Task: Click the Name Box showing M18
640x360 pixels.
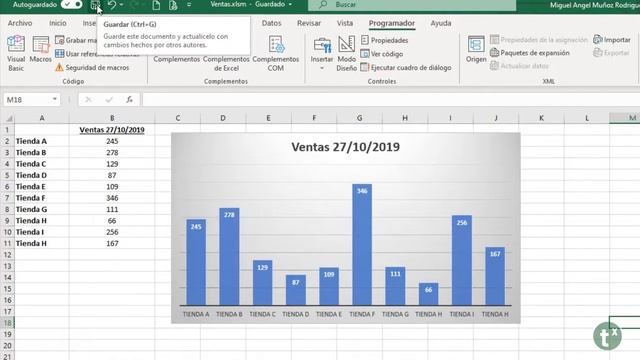Action: [27, 99]
